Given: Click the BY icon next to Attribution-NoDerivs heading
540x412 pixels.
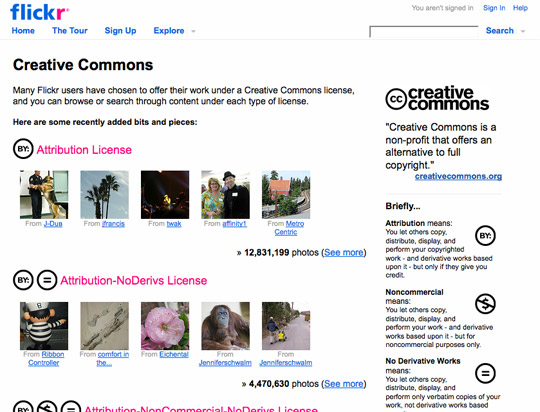Looking at the screenshot, I should tap(23, 280).
